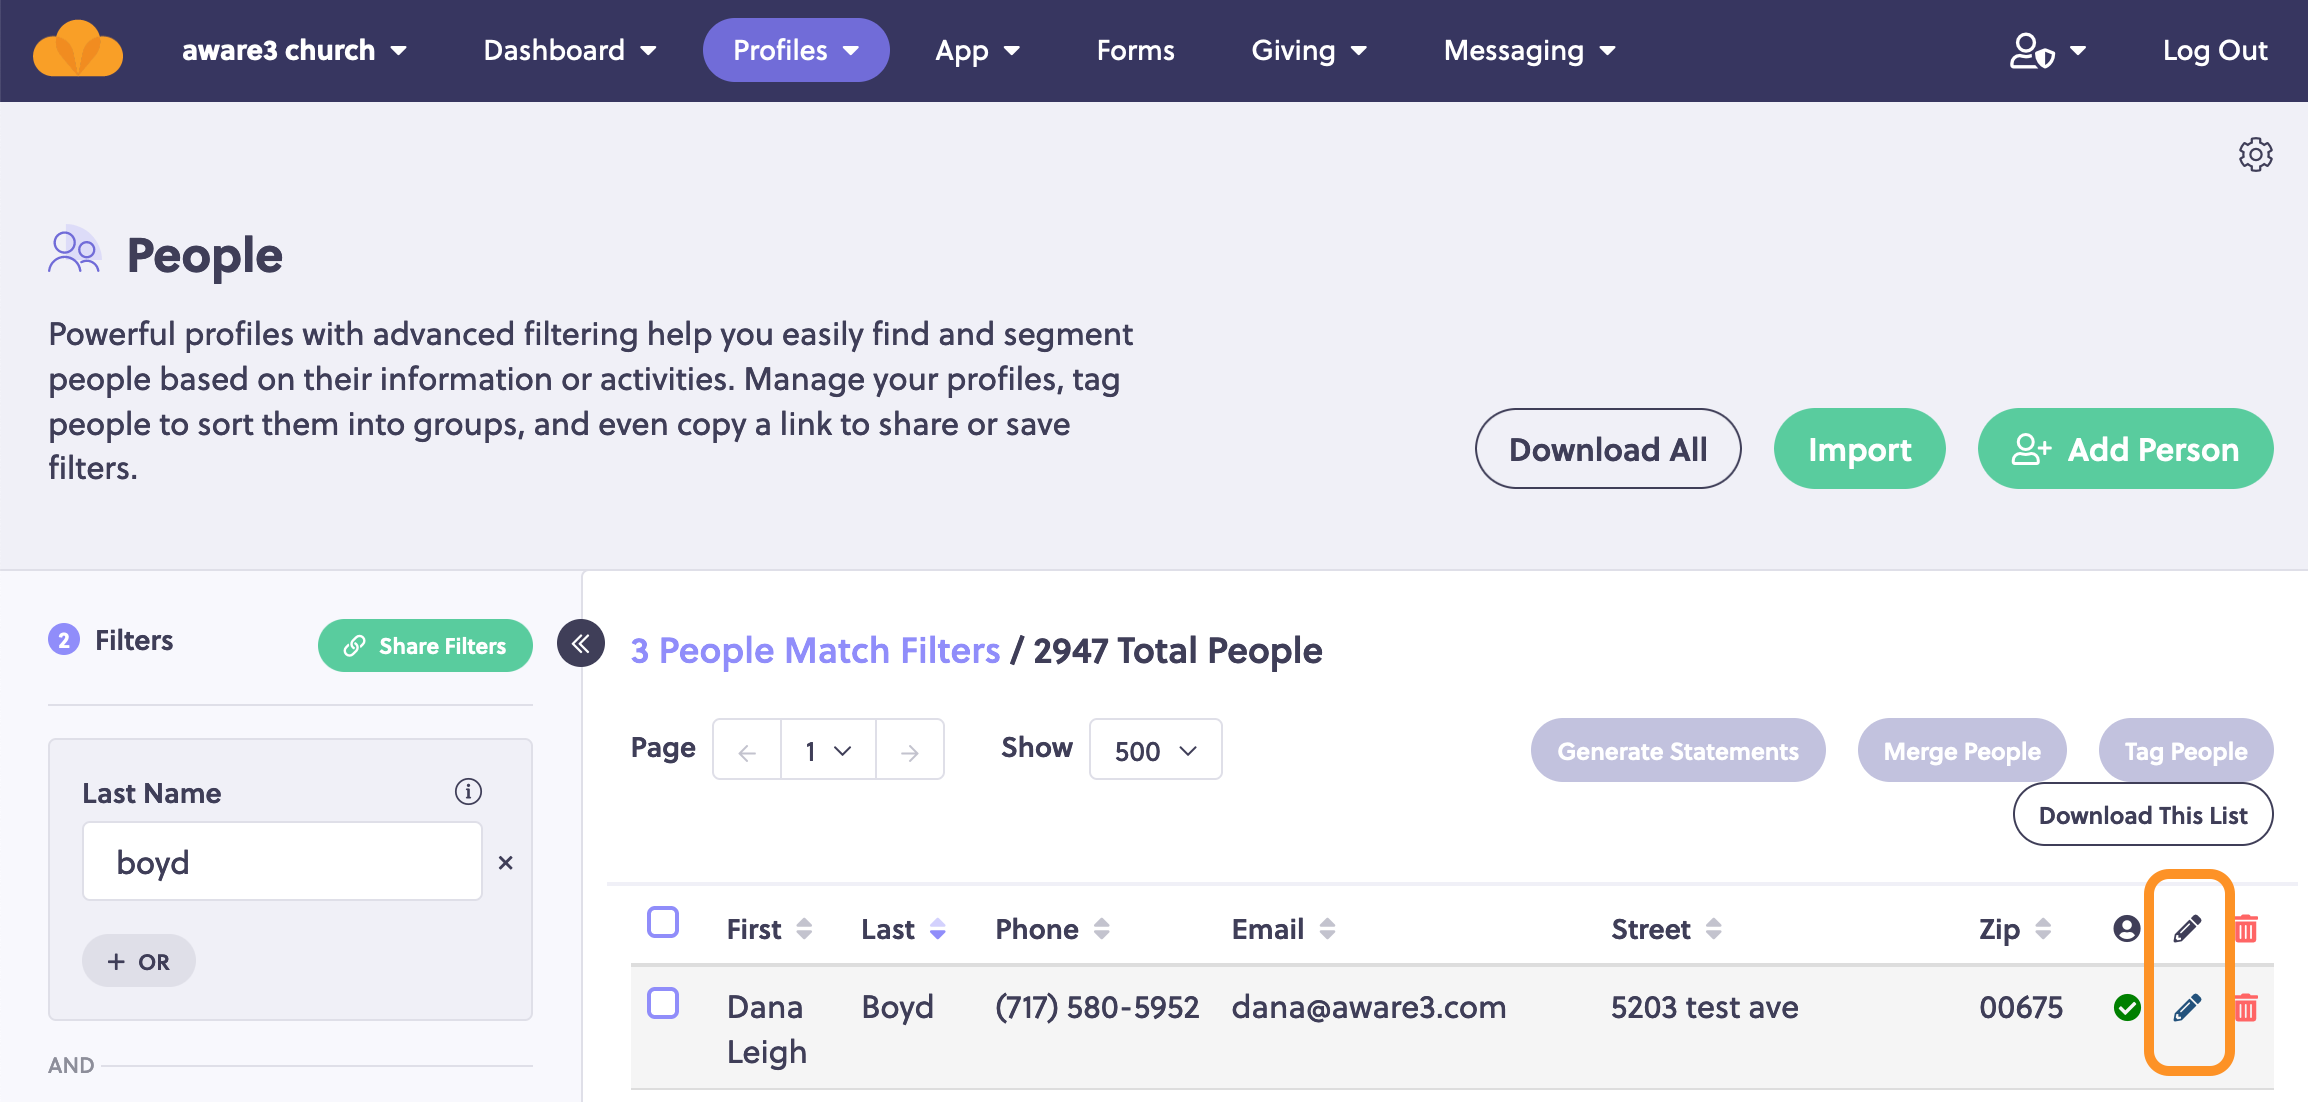Open the Giving menu
Screen dimensions: 2308x1102
1308,50
